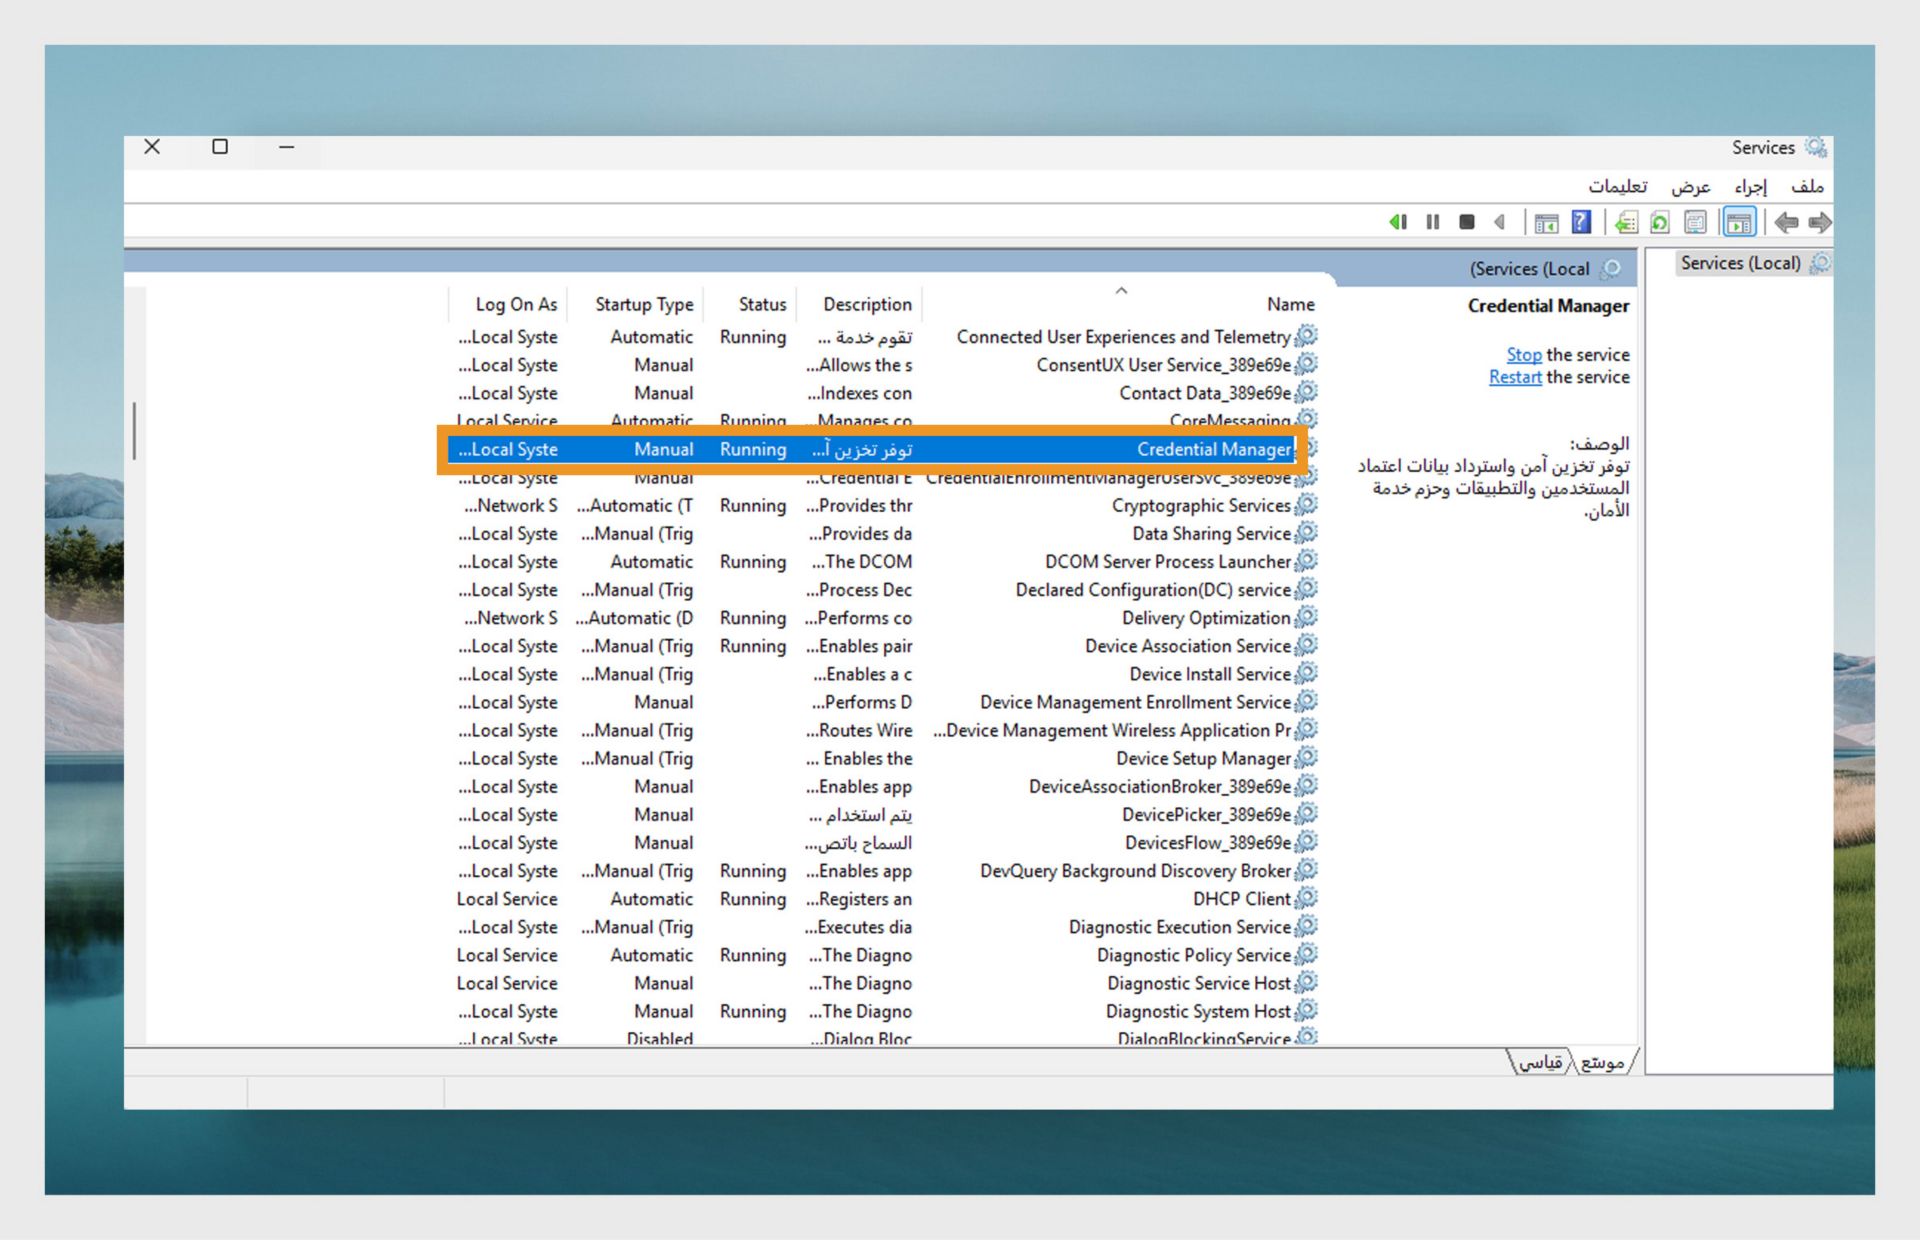Sort by the Startup Type column header
This screenshot has height=1240, width=1920.
pos(643,304)
